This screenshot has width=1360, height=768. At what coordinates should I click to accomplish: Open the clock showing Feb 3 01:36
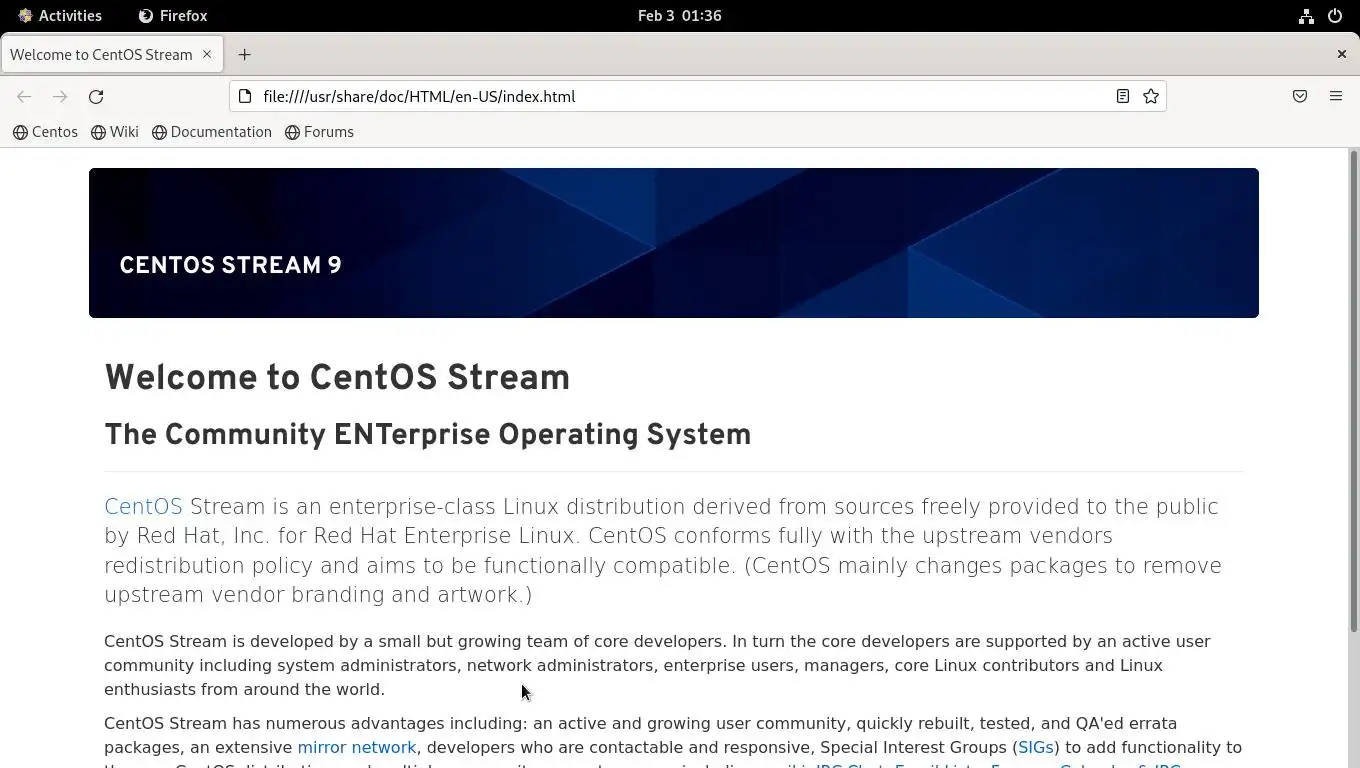680,16
